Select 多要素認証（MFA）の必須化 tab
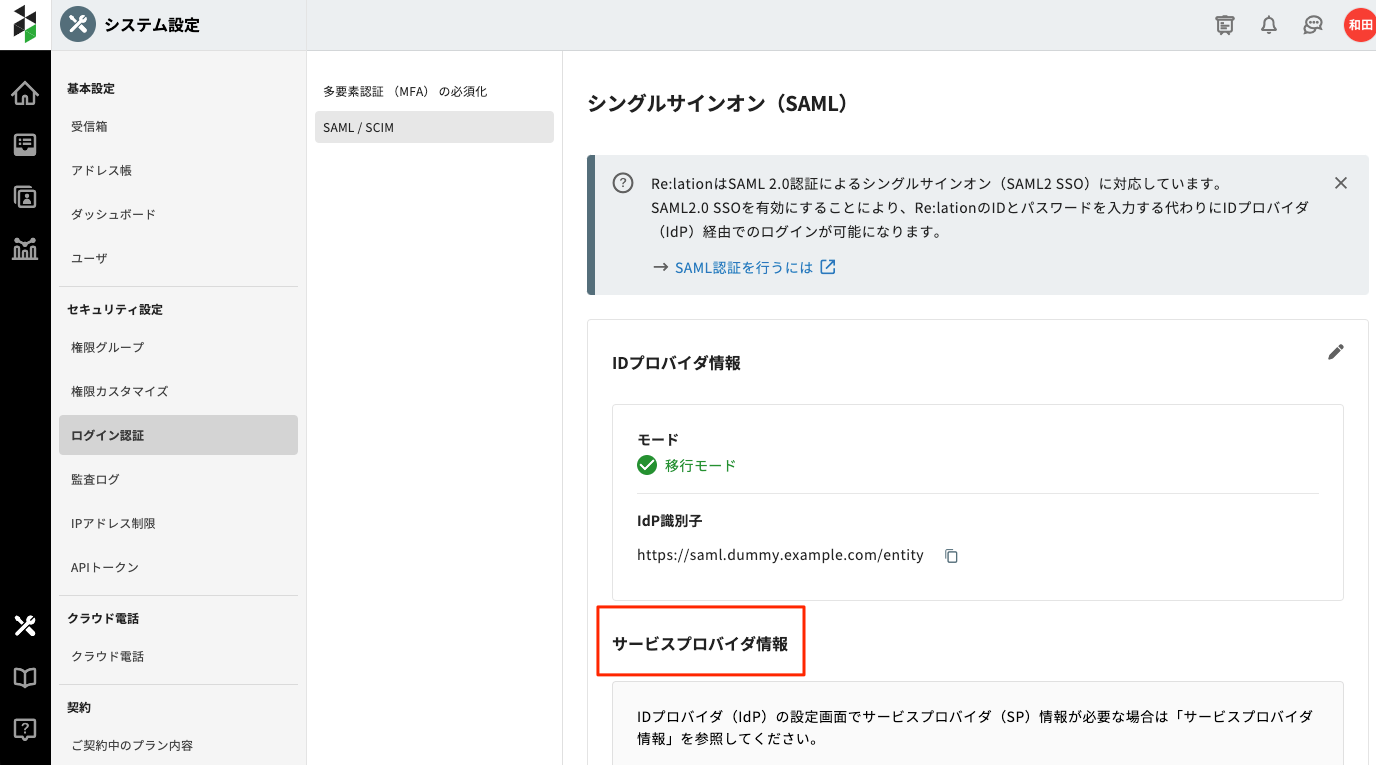The image size is (1376, 765). point(405,91)
